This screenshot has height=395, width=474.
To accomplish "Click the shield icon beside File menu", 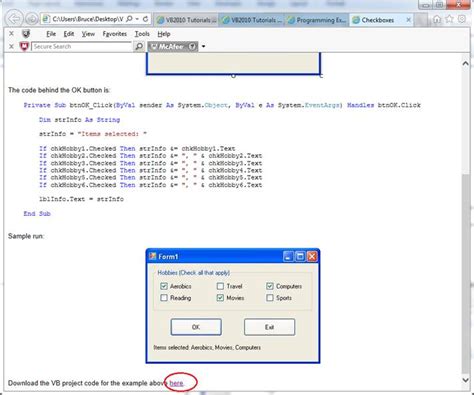I will 26,33.
